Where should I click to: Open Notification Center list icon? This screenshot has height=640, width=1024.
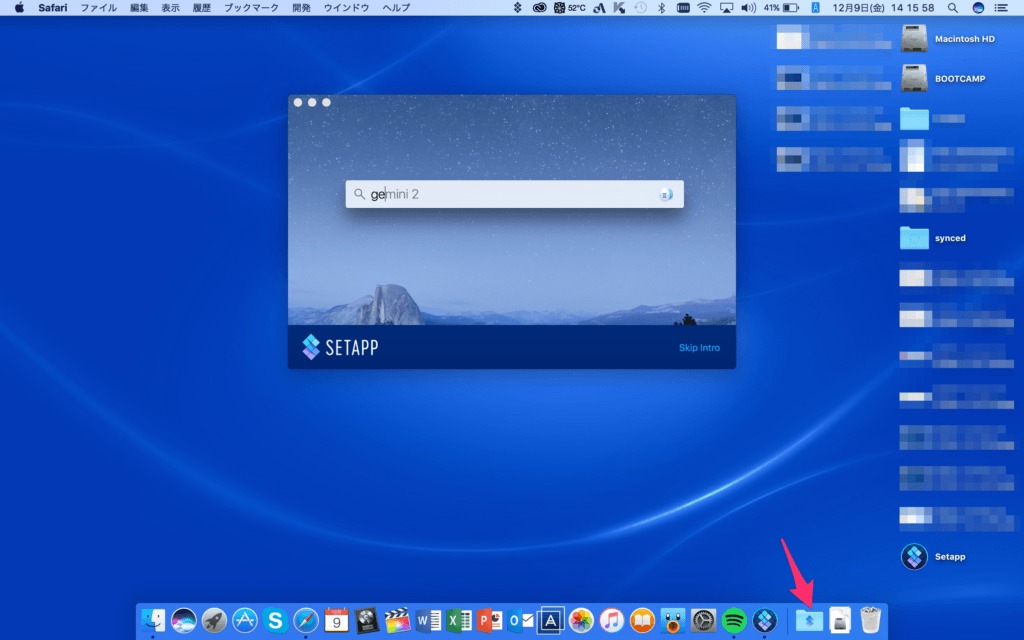pyautogui.click(x=1001, y=8)
